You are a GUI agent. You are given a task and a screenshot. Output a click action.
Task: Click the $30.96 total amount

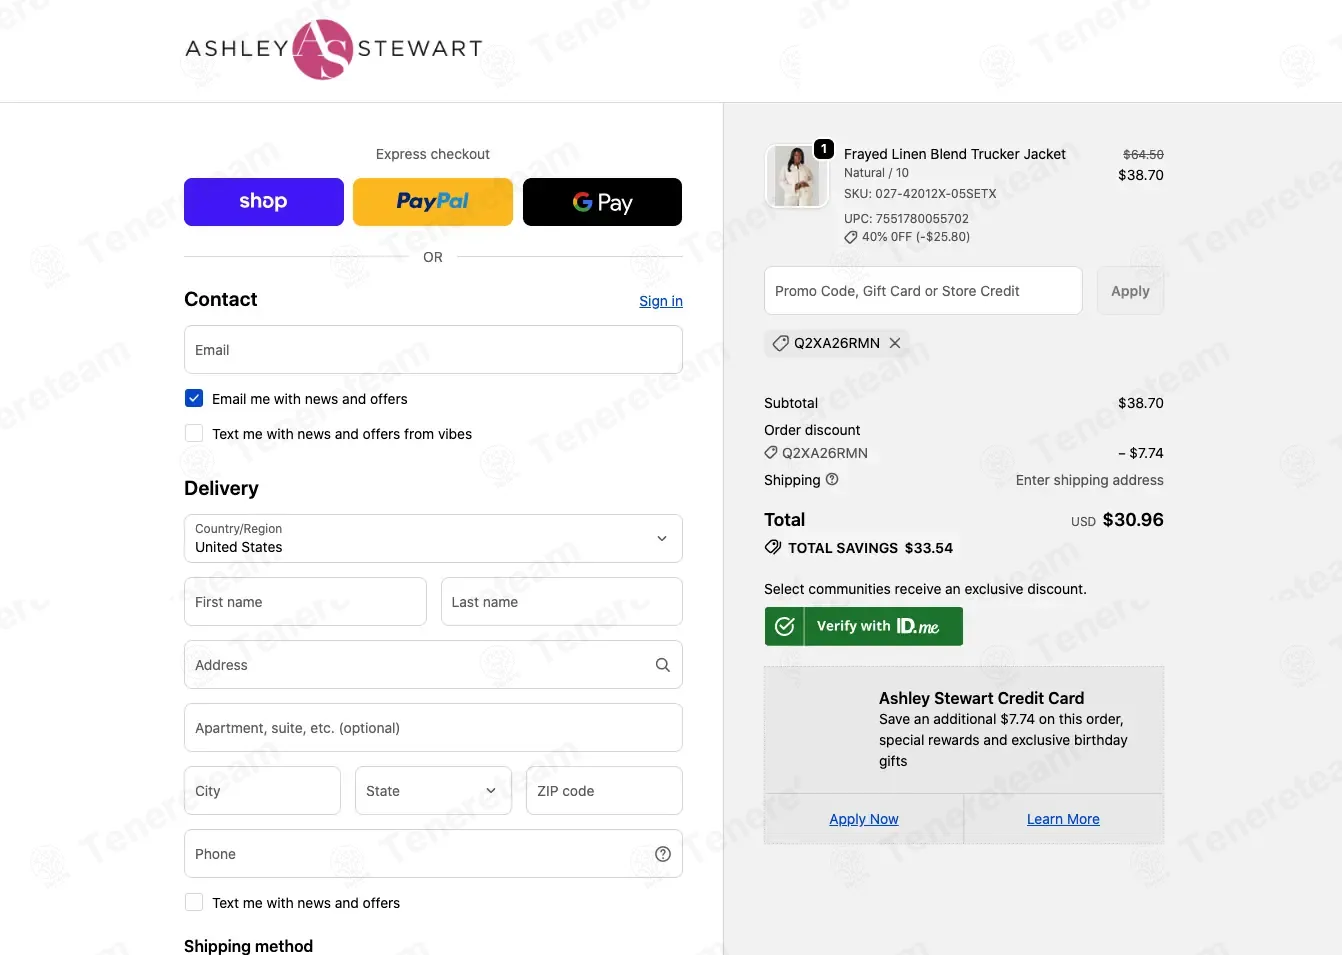[1133, 519]
